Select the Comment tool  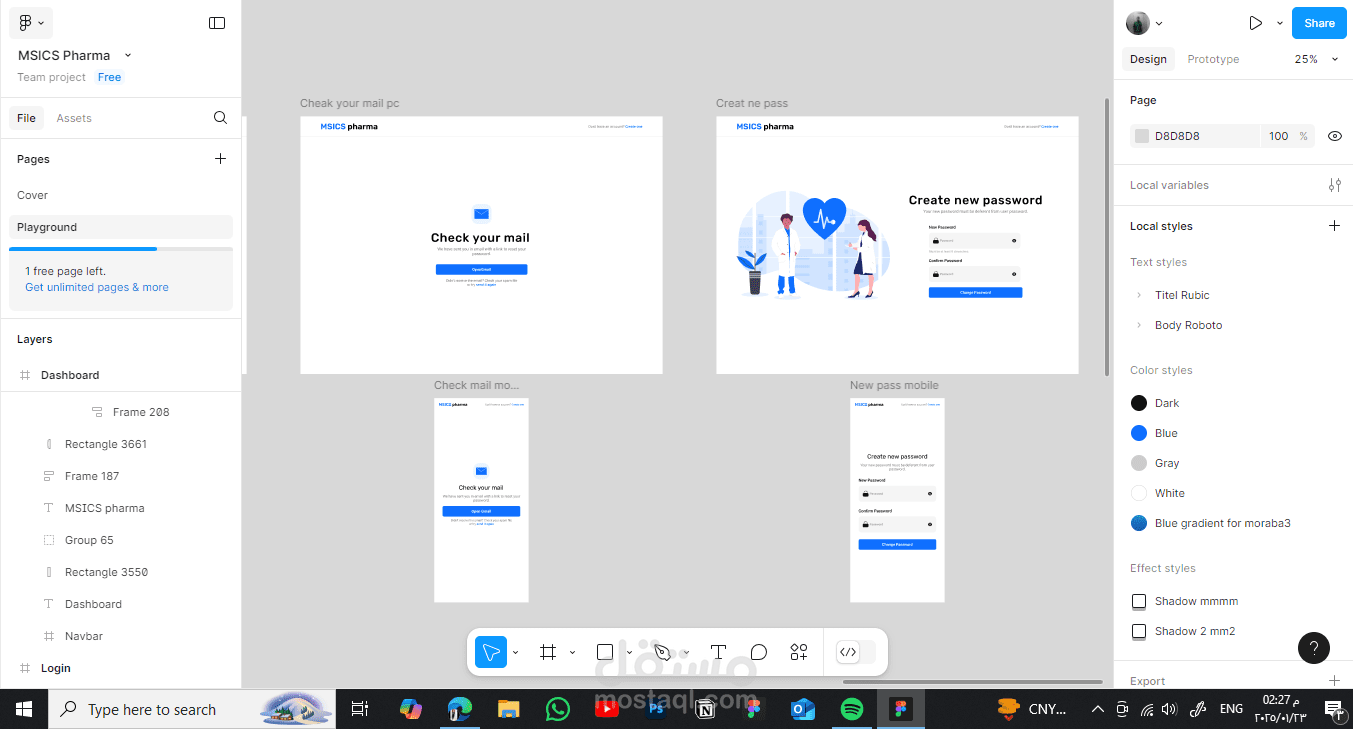tap(759, 652)
